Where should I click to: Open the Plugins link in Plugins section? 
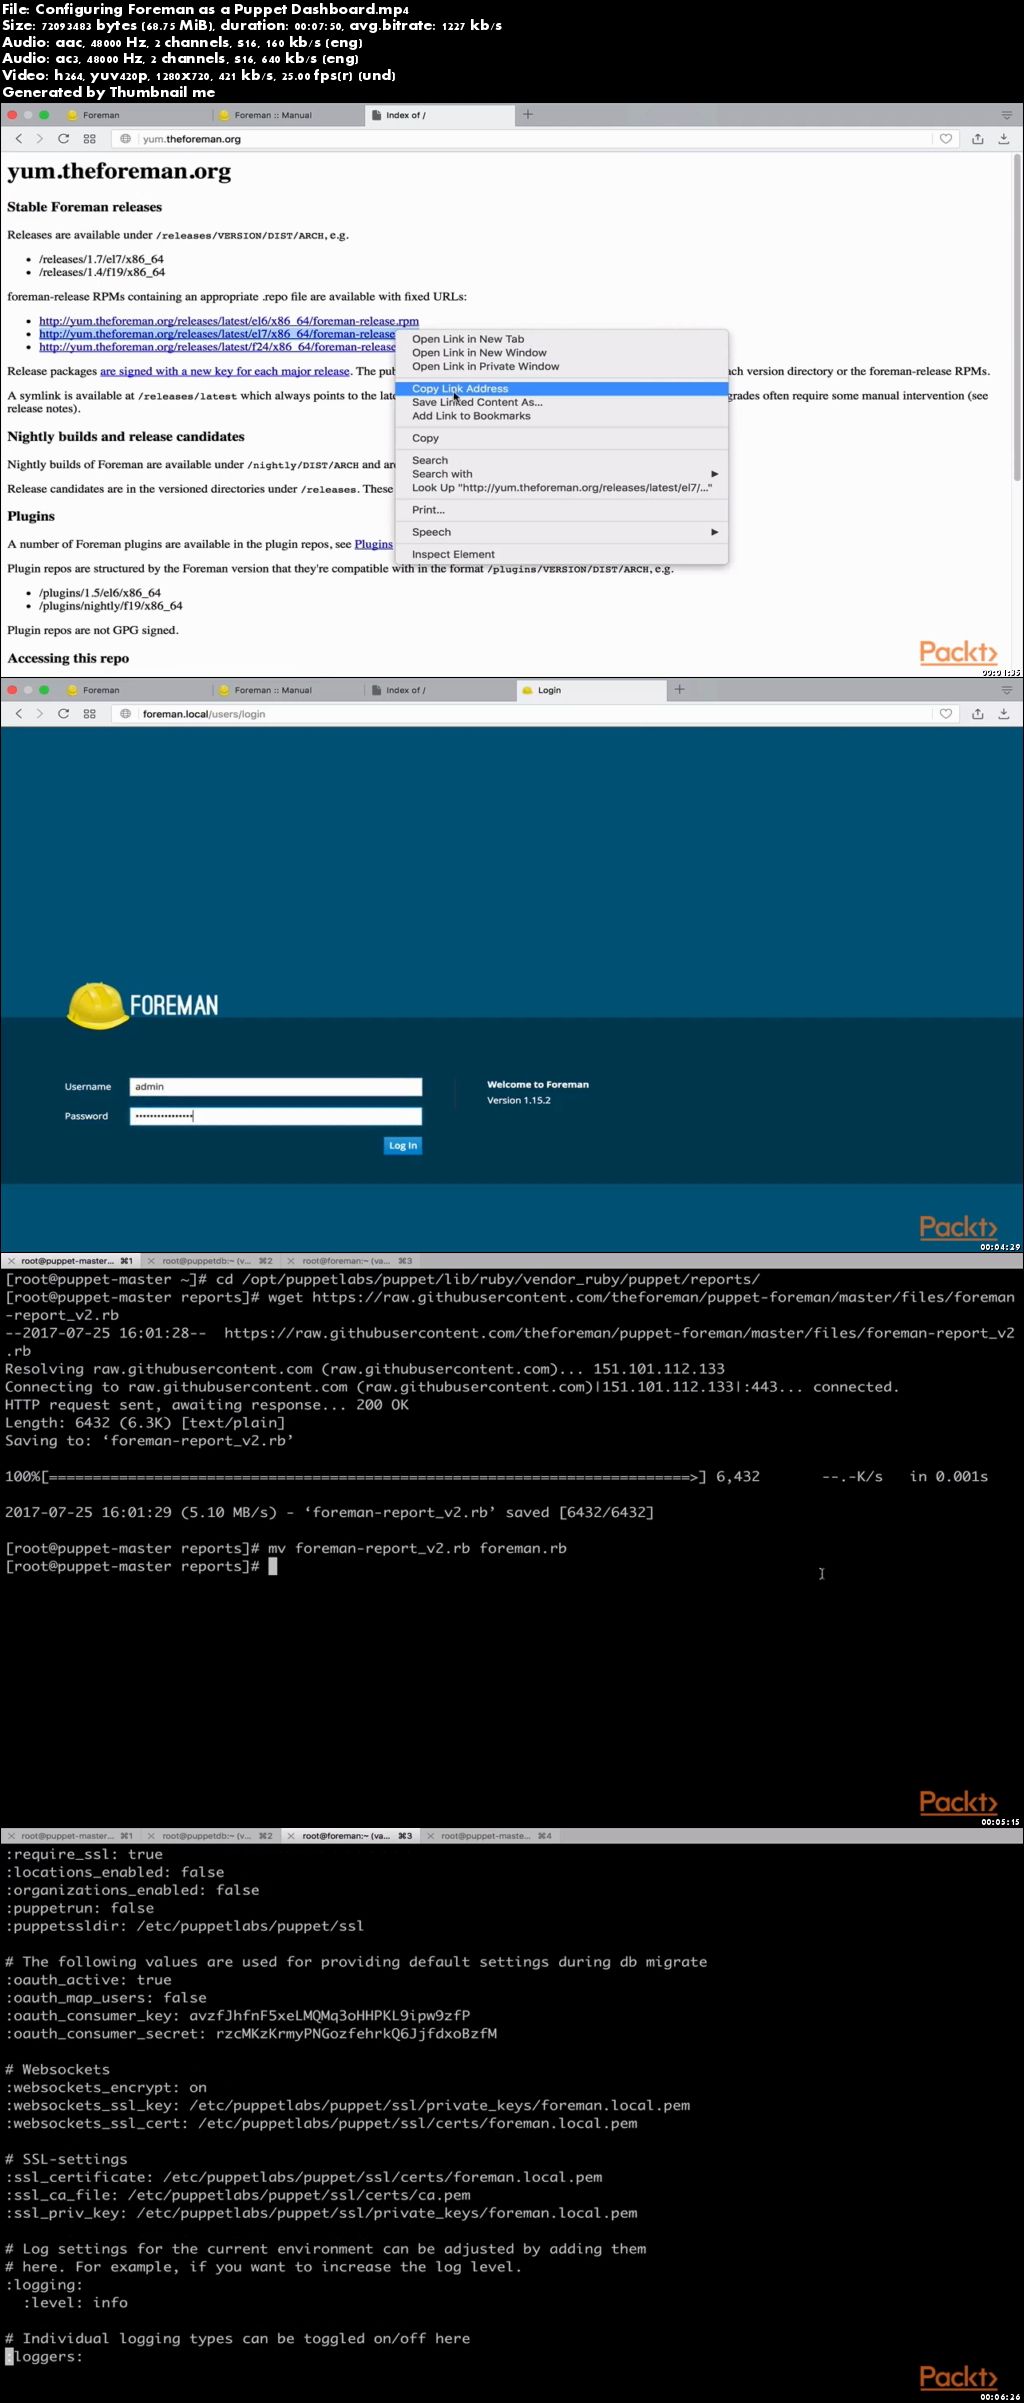374,544
